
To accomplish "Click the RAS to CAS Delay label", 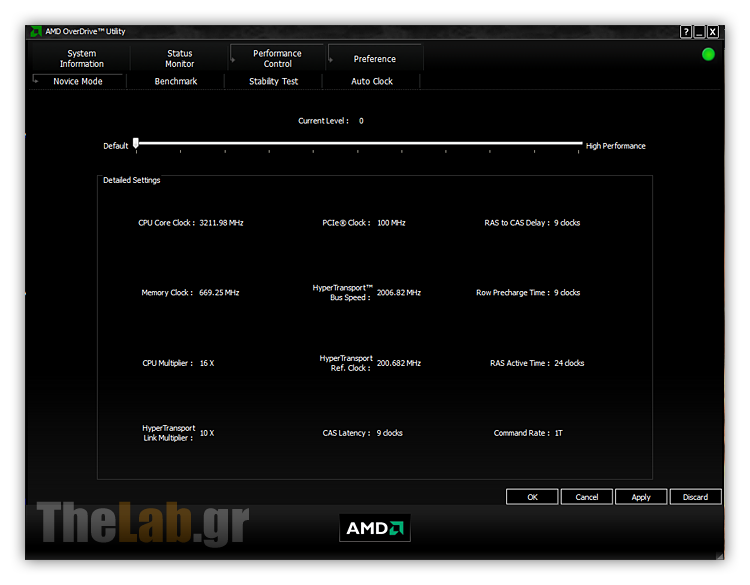I will click(517, 223).
